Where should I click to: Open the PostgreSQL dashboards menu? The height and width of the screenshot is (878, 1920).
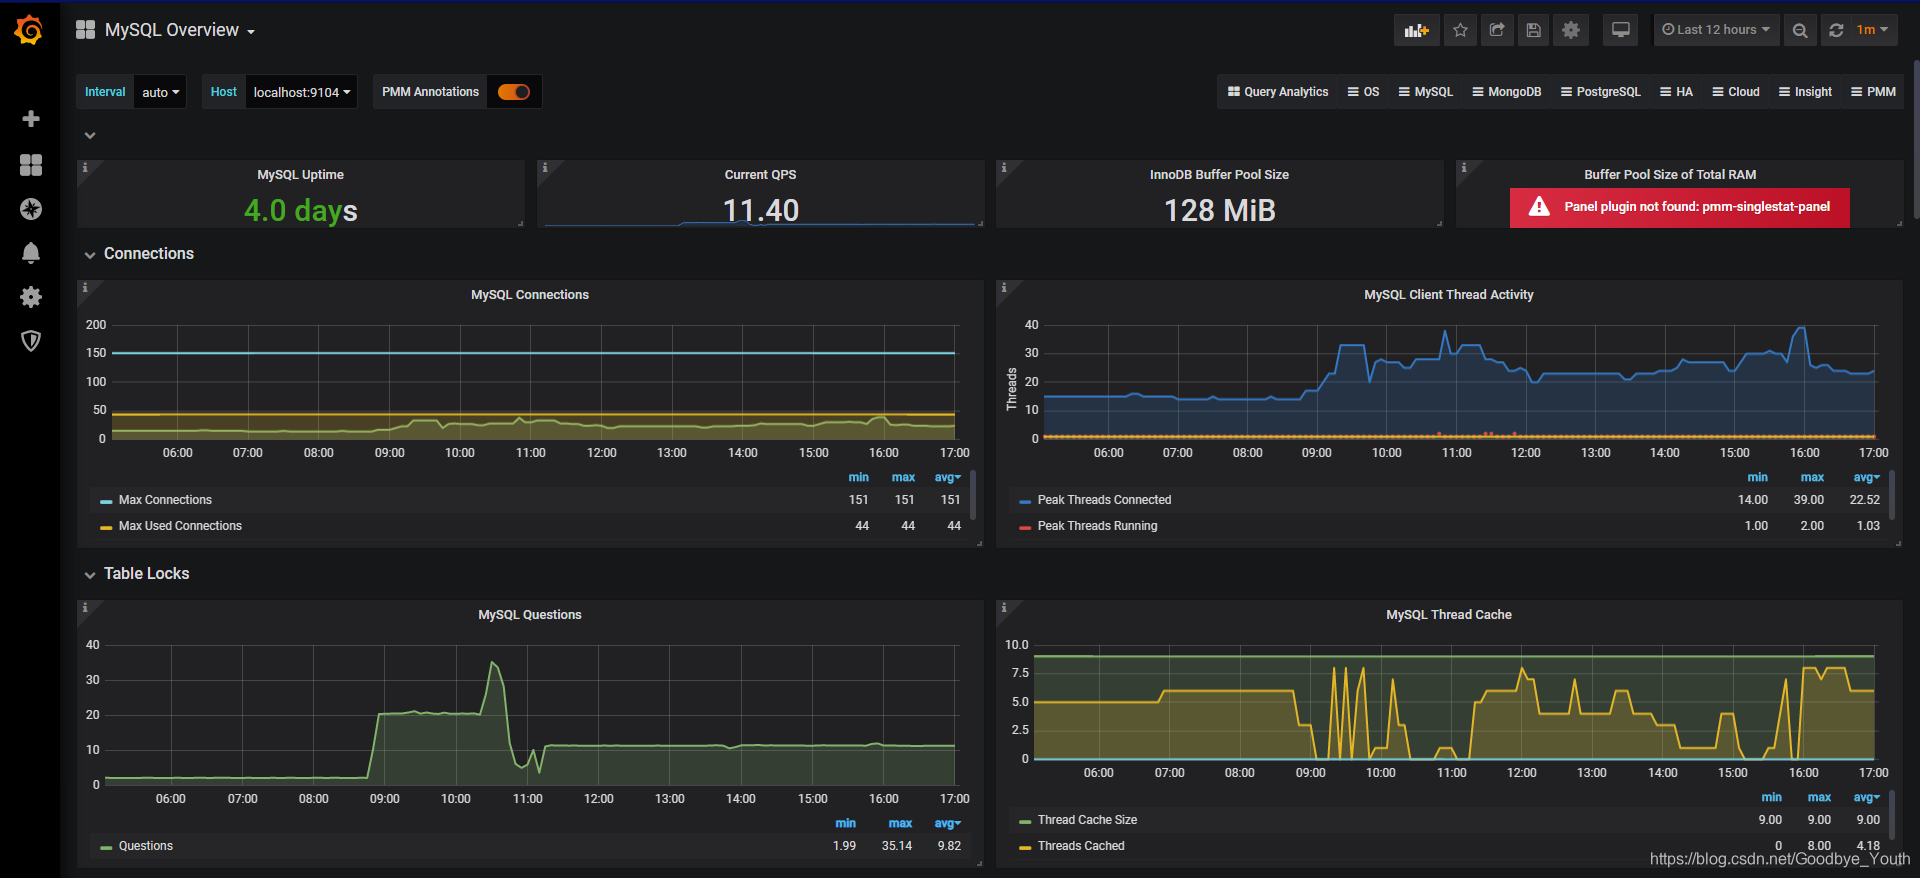[1600, 92]
